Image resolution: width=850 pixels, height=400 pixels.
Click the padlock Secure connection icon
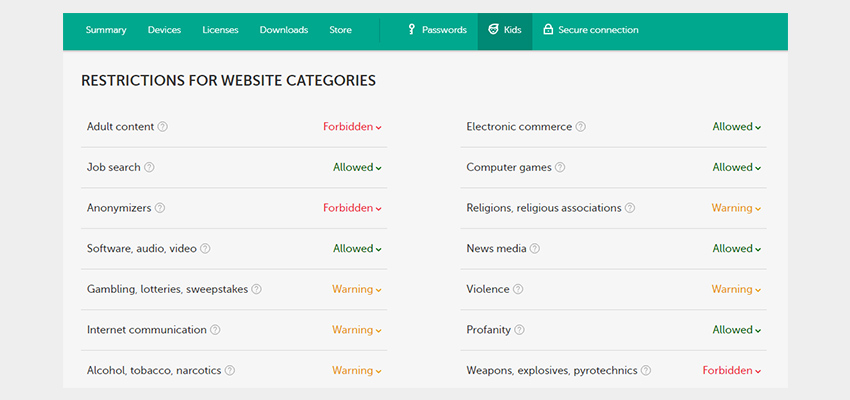tap(548, 30)
